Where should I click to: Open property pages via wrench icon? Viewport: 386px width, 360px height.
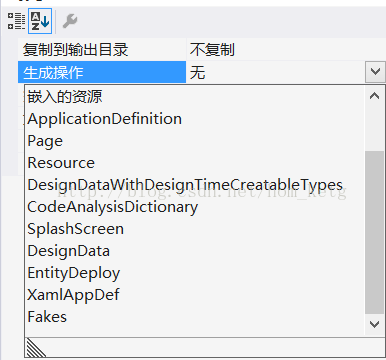click(70, 21)
